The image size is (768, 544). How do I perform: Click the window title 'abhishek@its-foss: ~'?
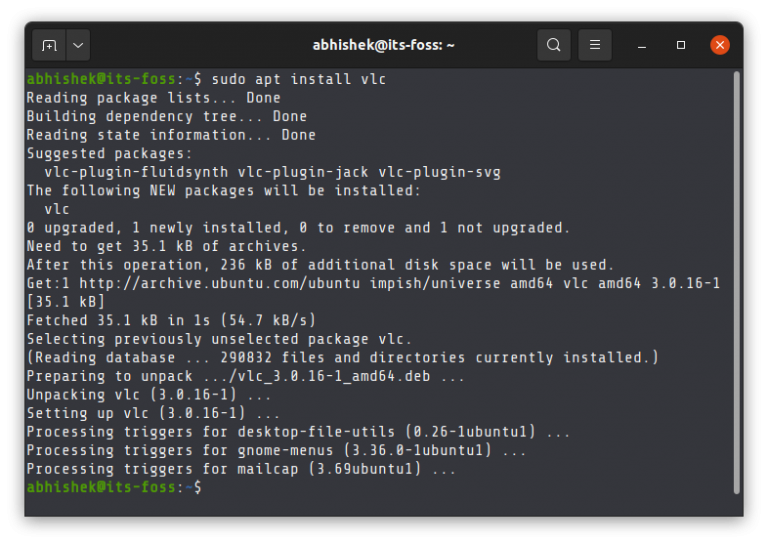[x=384, y=45]
